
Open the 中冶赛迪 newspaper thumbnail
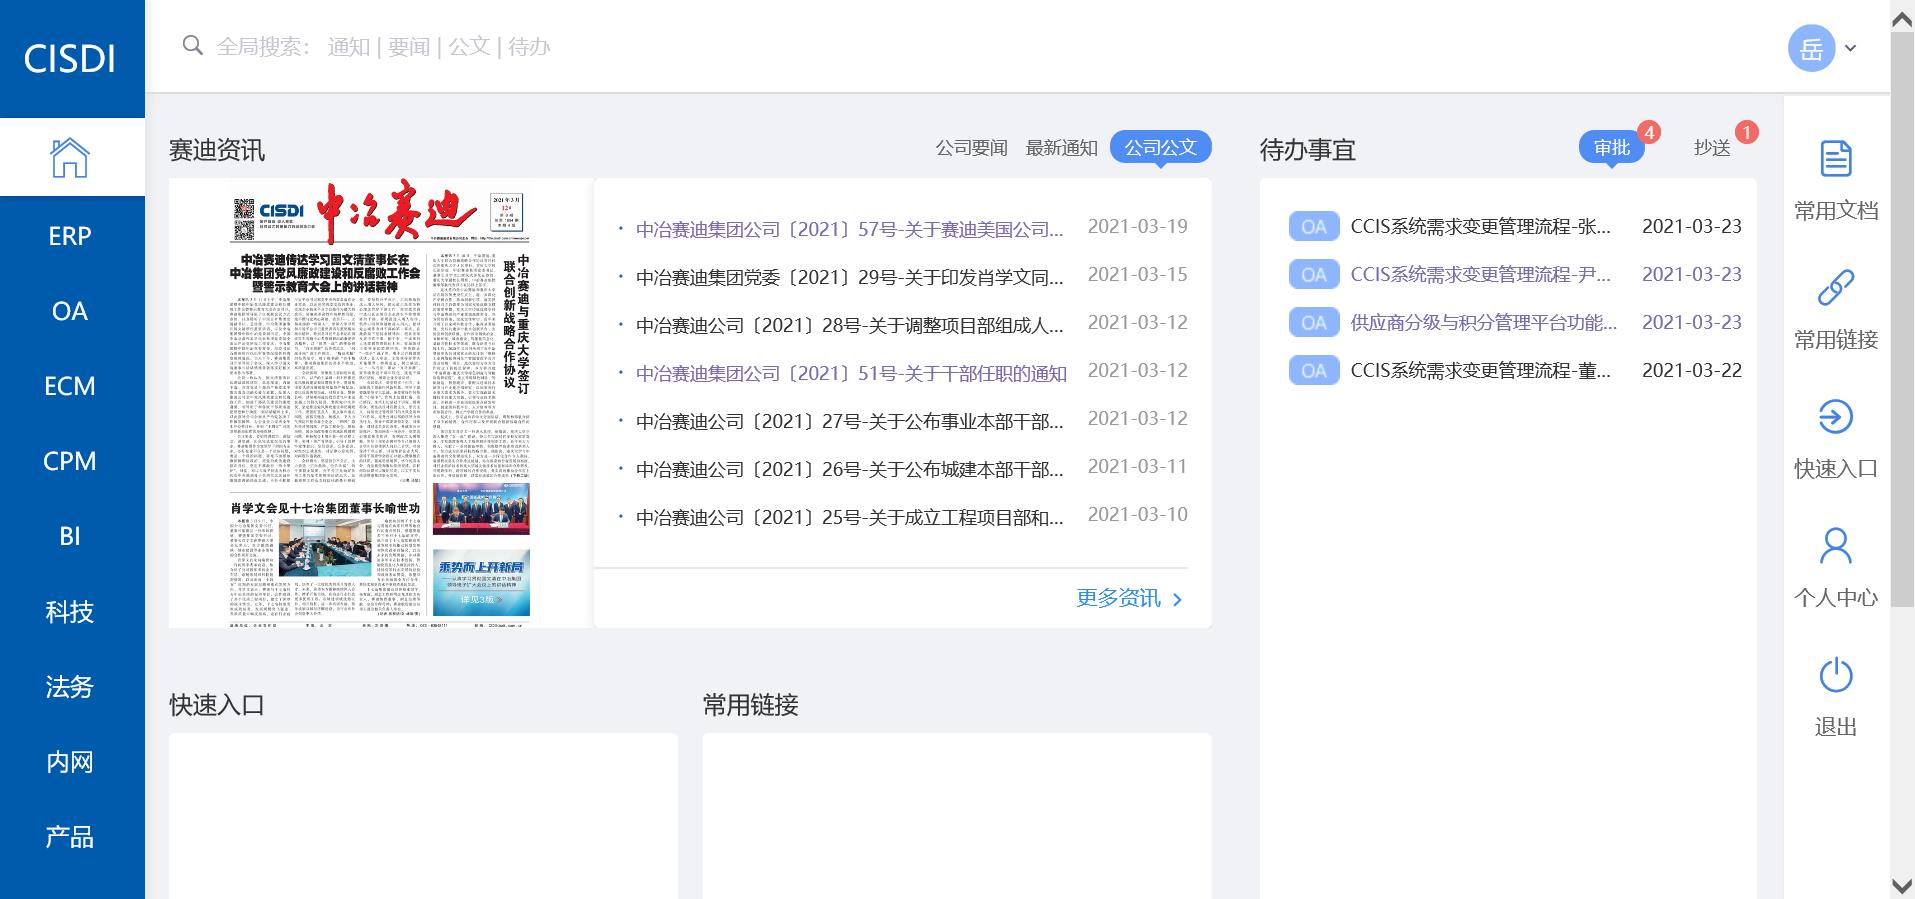tap(380, 404)
